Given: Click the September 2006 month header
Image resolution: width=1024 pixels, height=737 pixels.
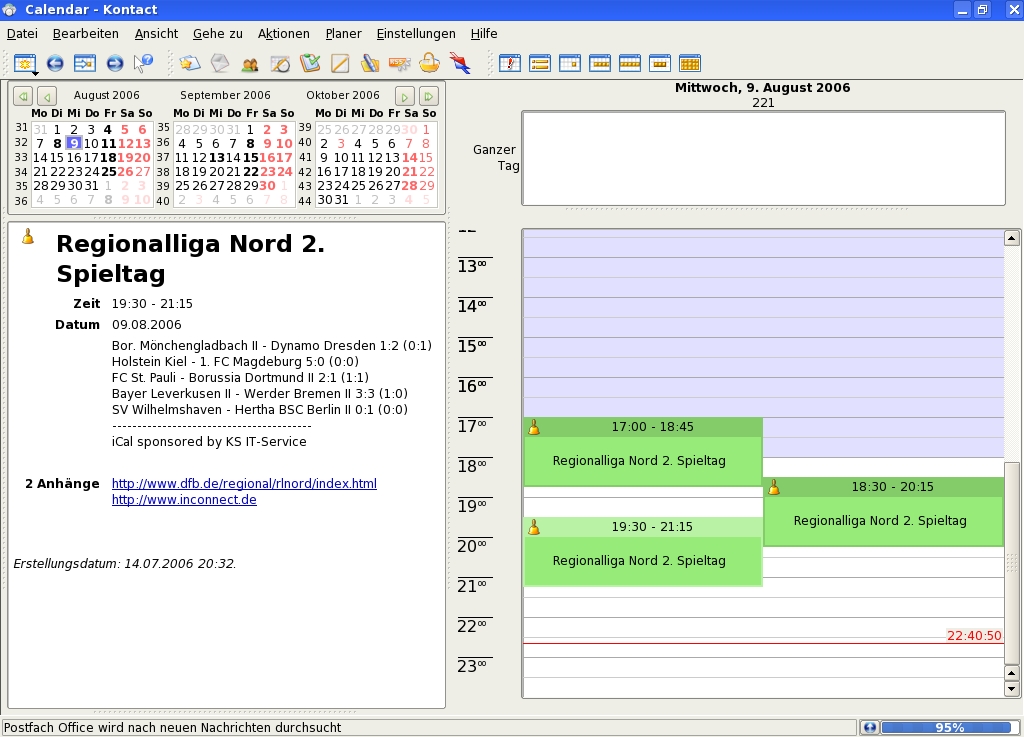Looking at the screenshot, I should click(225, 95).
